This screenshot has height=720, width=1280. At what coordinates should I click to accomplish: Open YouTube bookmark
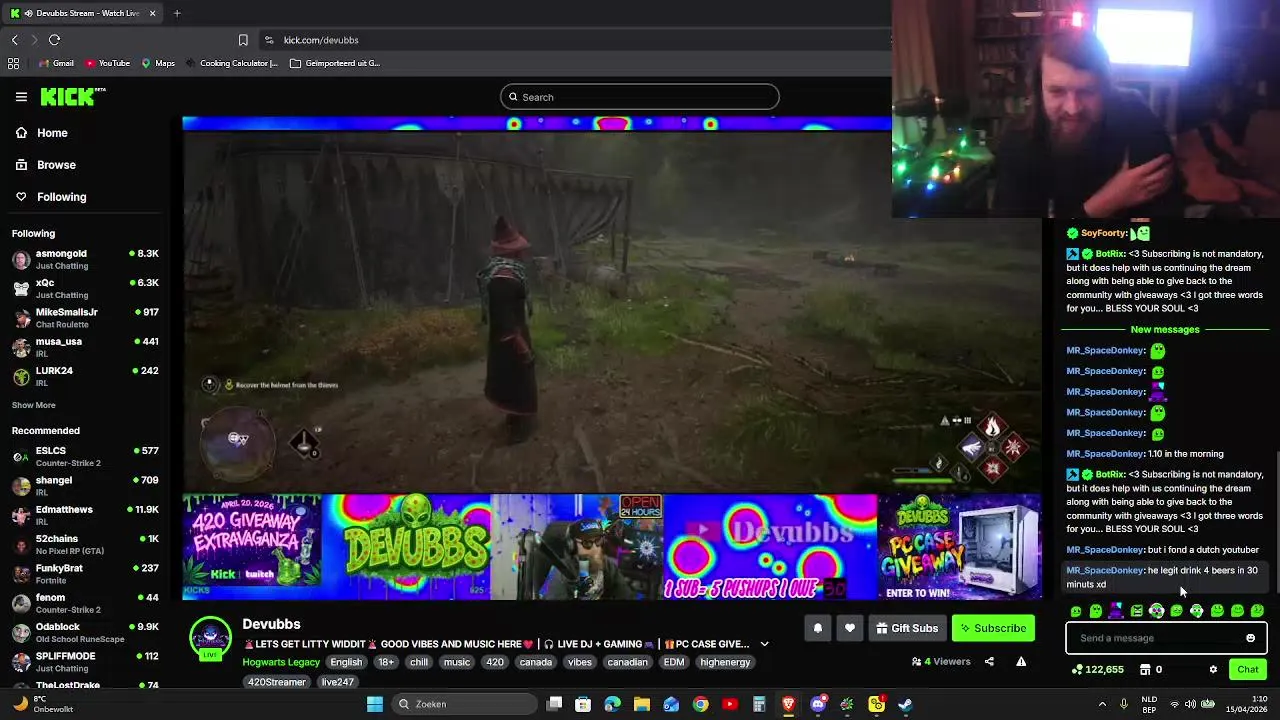coord(107,63)
